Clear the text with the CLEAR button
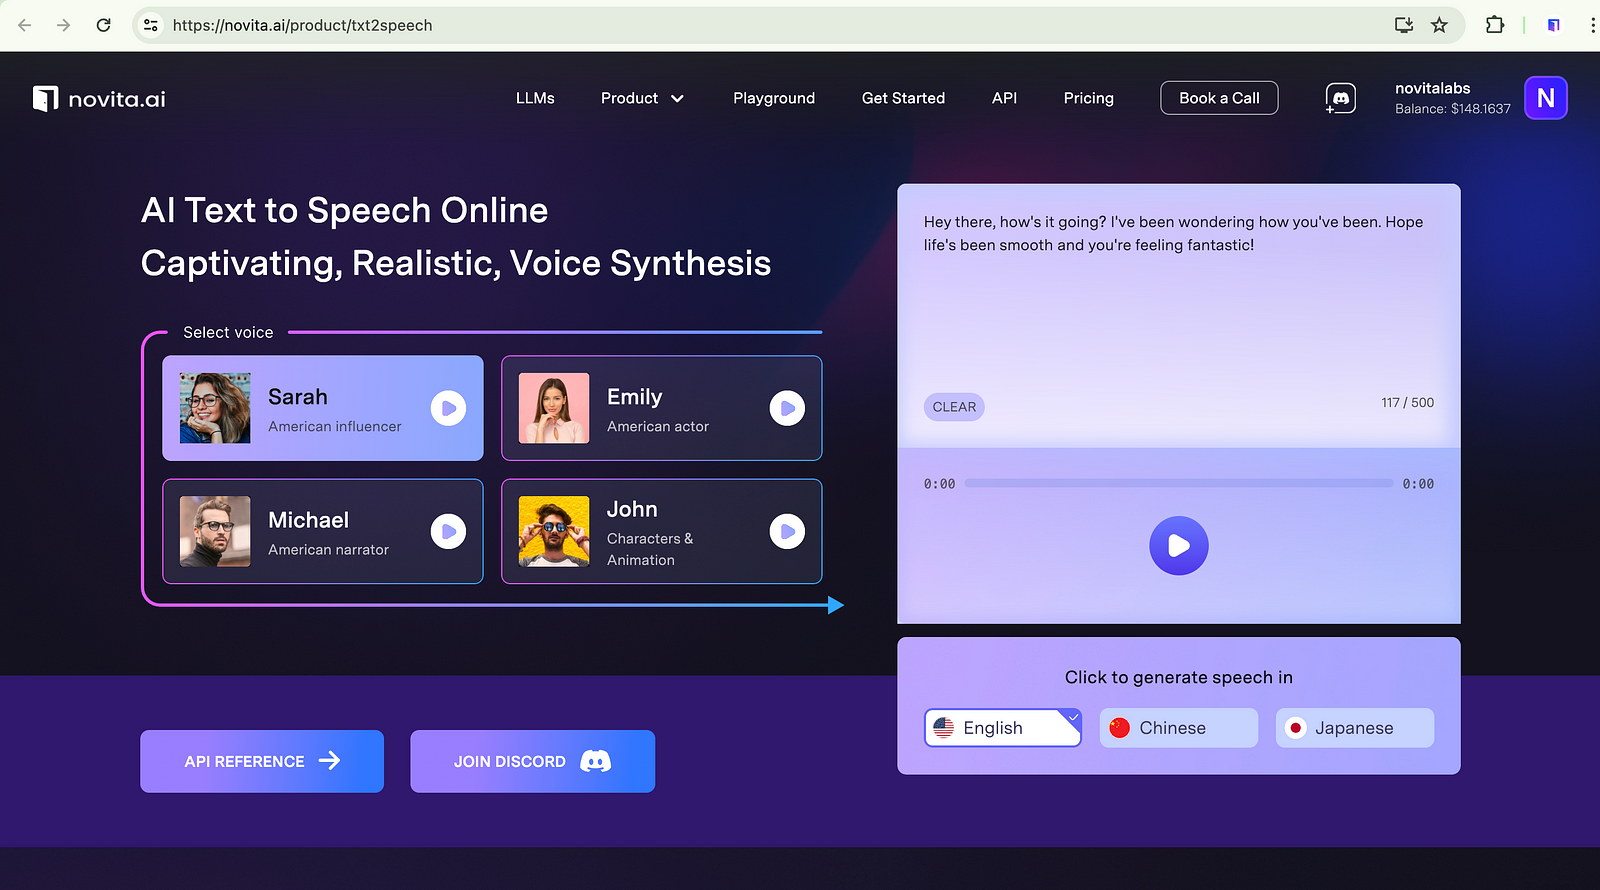 [x=954, y=407]
